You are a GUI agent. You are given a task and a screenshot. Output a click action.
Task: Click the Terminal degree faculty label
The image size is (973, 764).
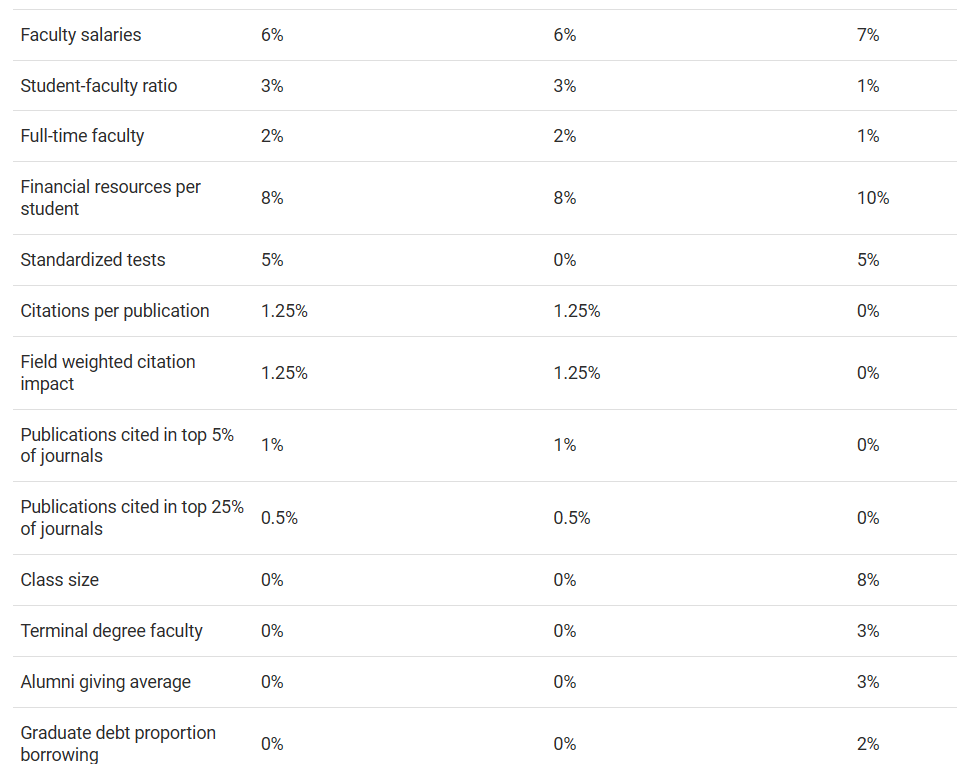click(111, 631)
